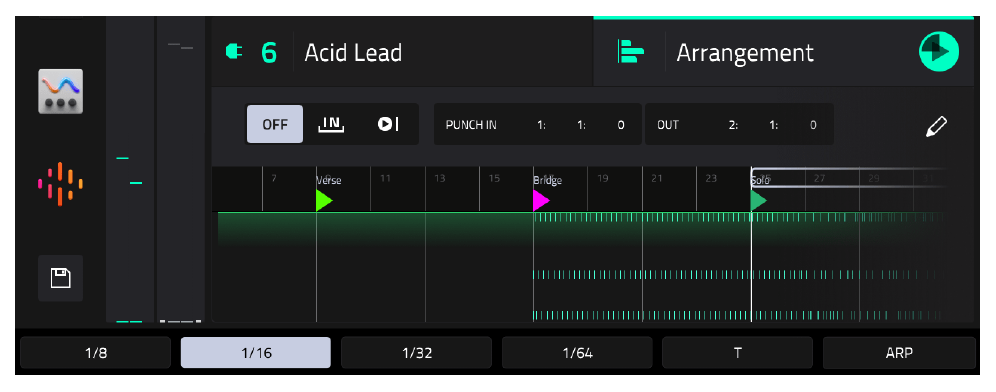Edit the PUNCH IN tick value

click(x=621, y=125)
